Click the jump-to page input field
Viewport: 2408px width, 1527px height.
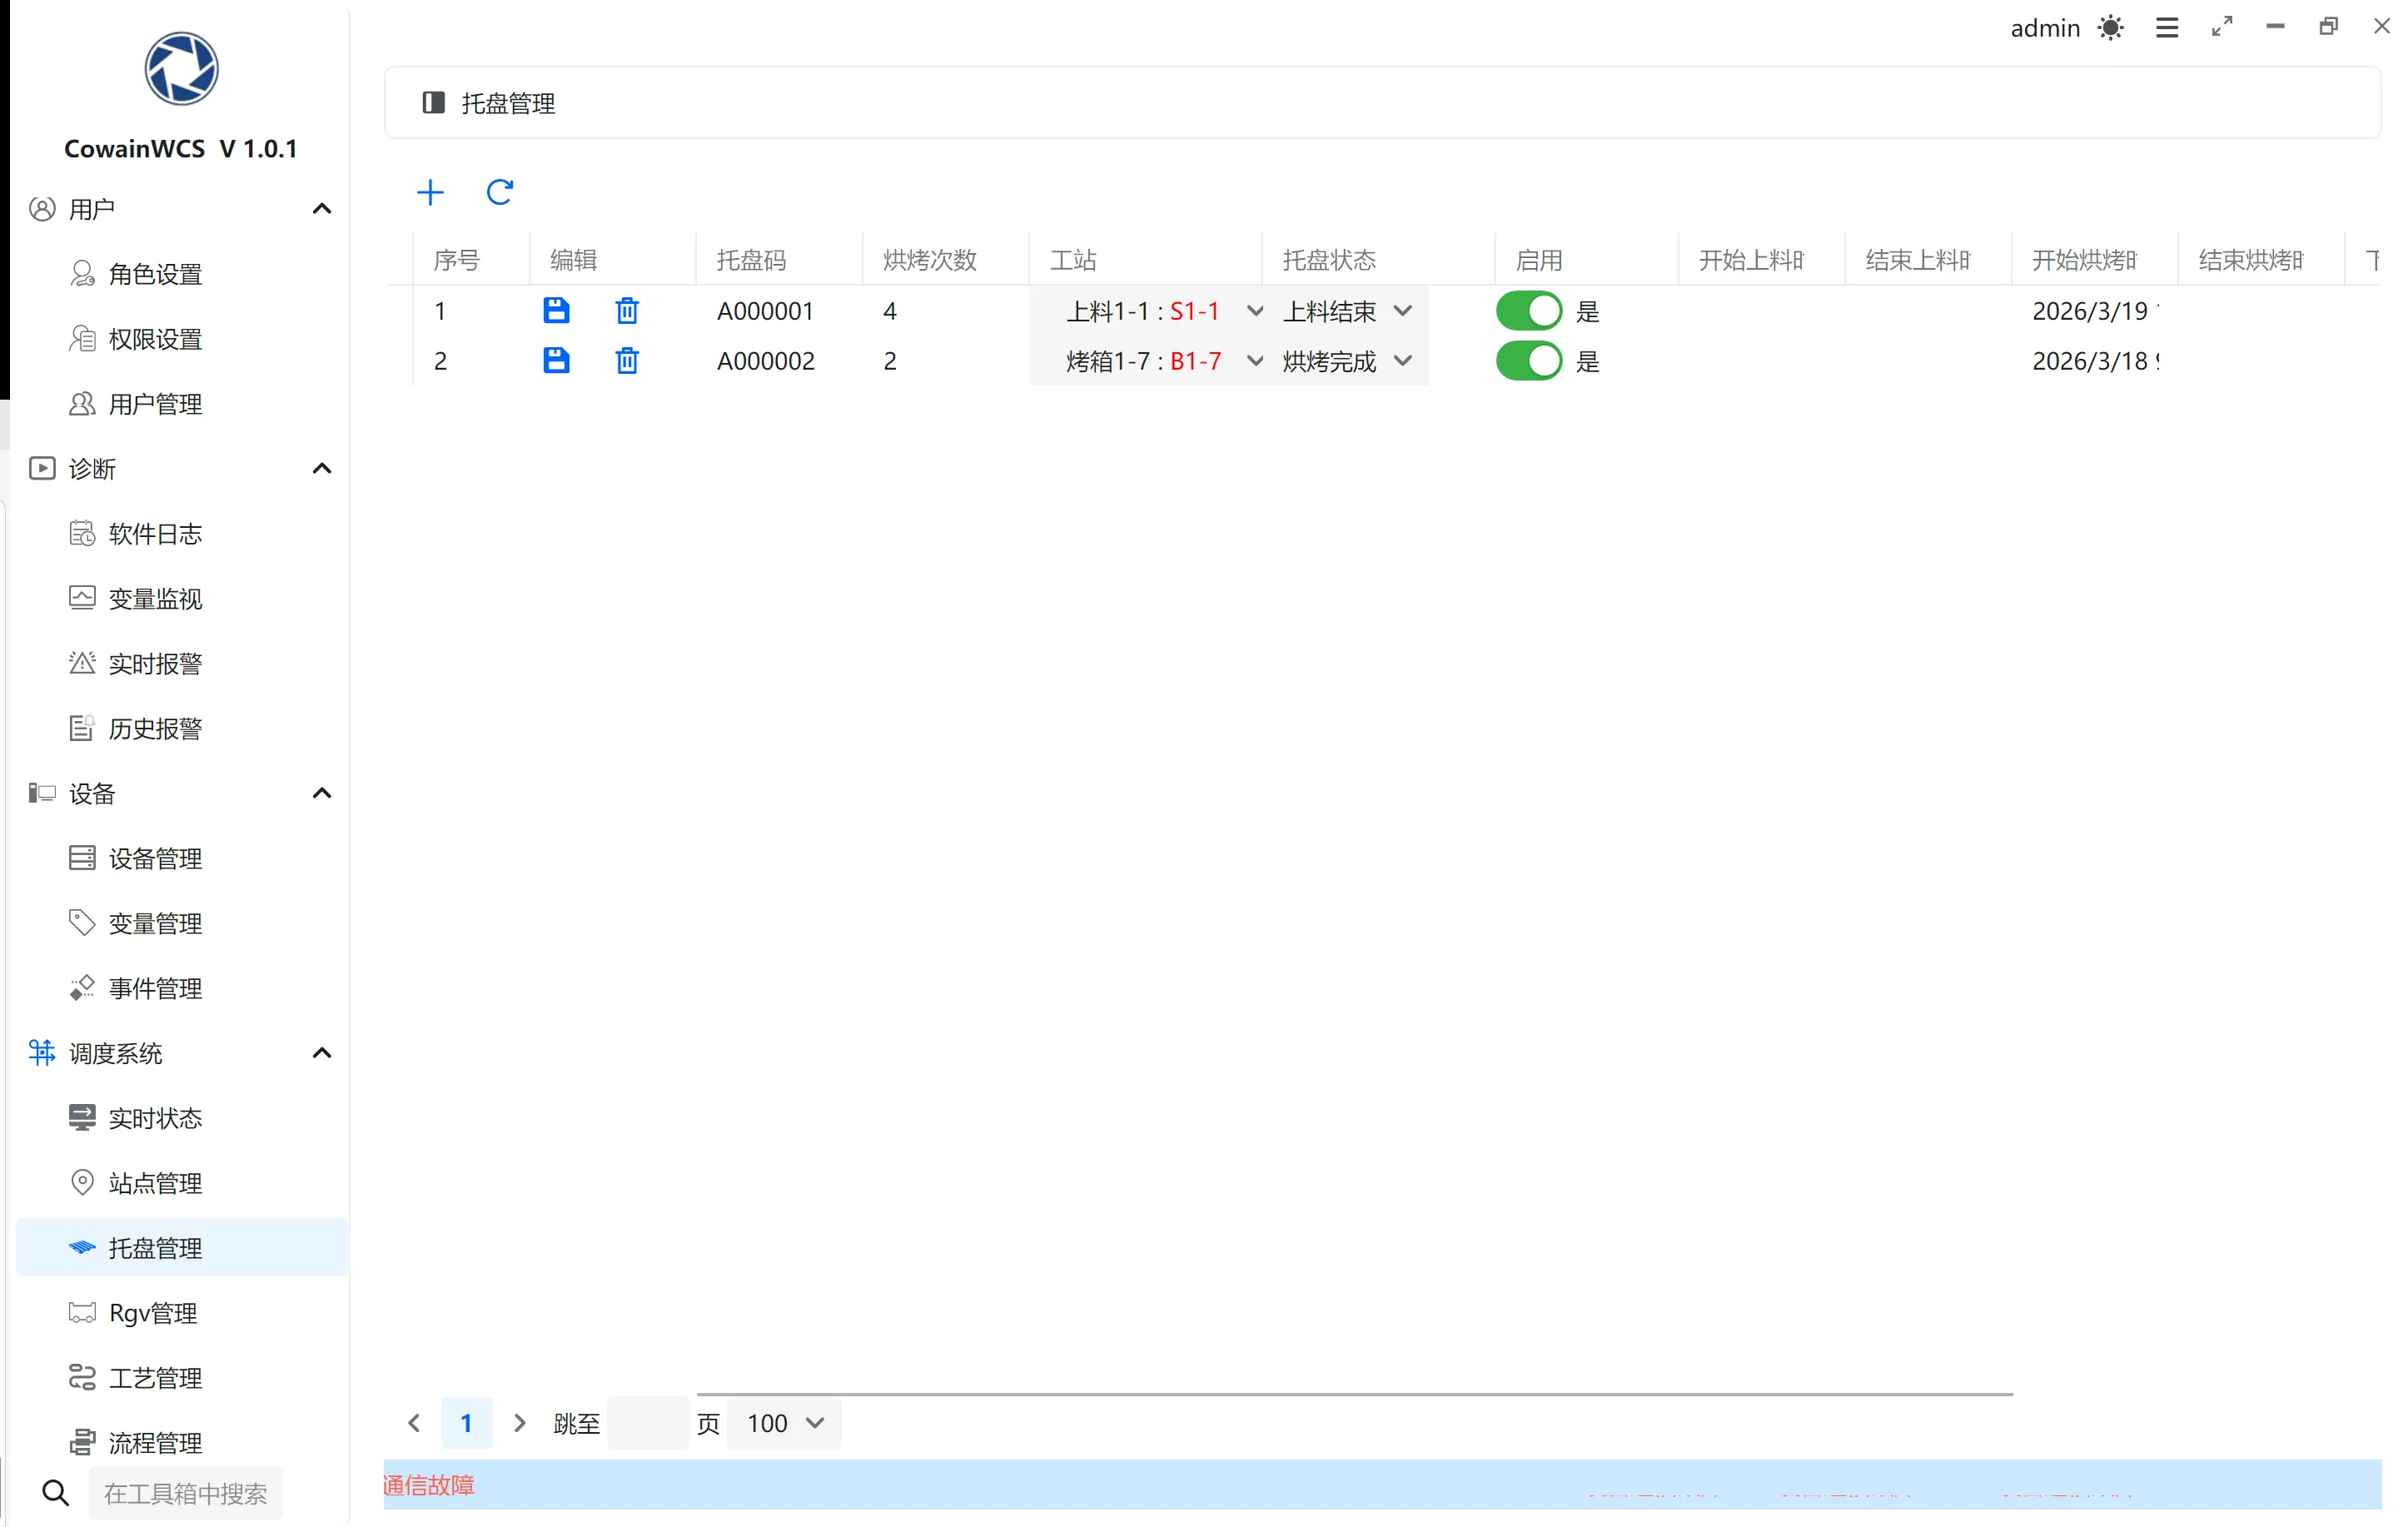click(647, 1423)
